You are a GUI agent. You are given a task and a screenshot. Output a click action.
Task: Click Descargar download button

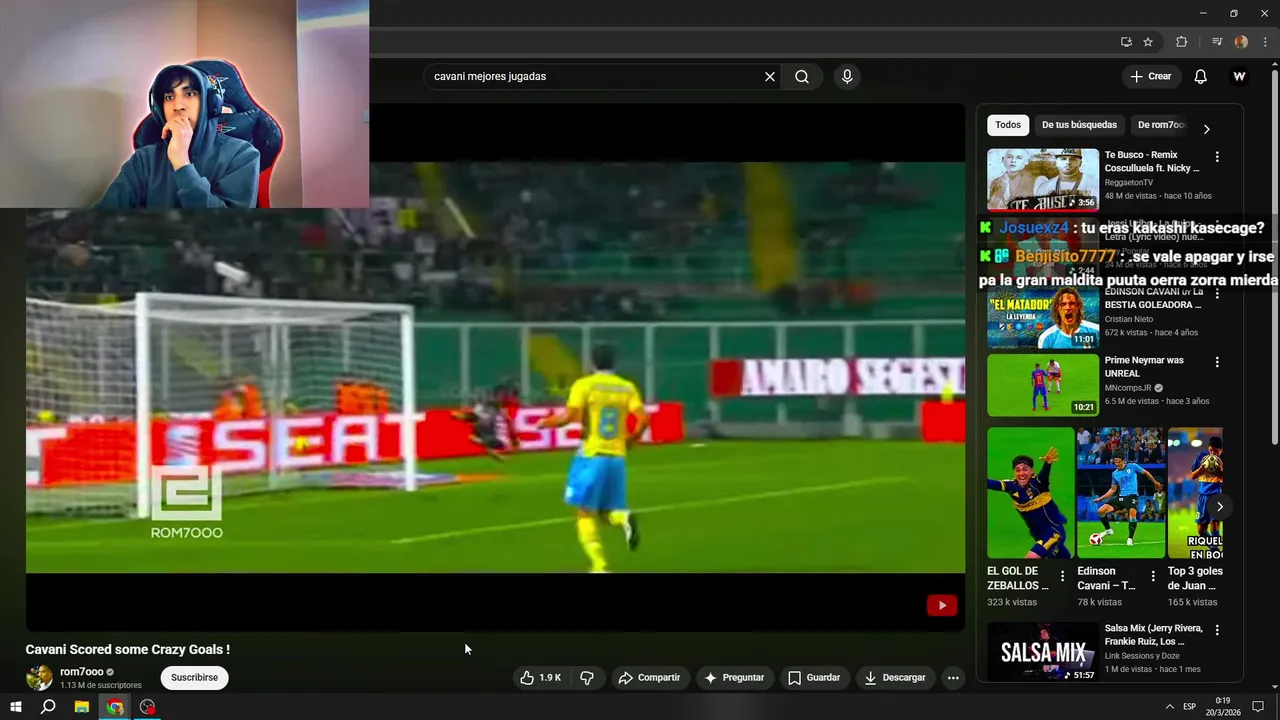895,678
